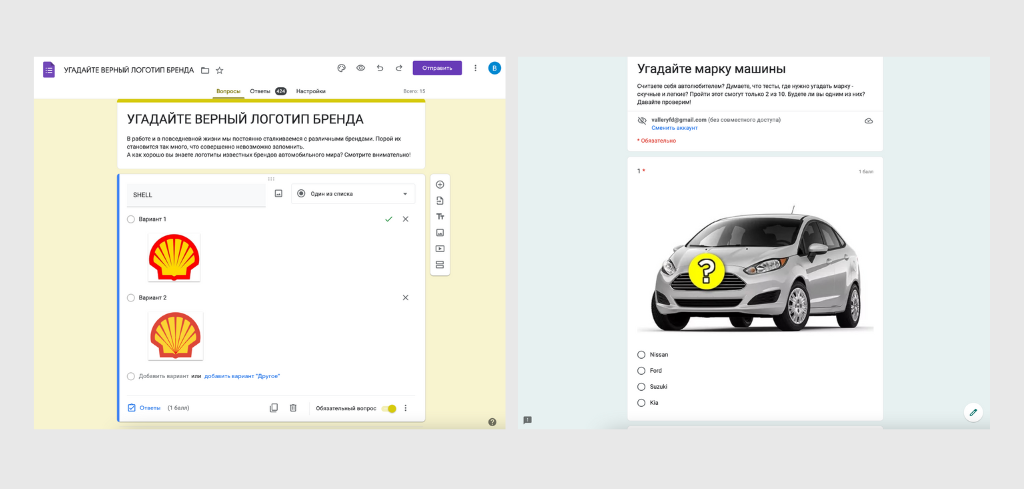Add video from side toolbar
Screen dimensions: 1024x489
(440, 249)
